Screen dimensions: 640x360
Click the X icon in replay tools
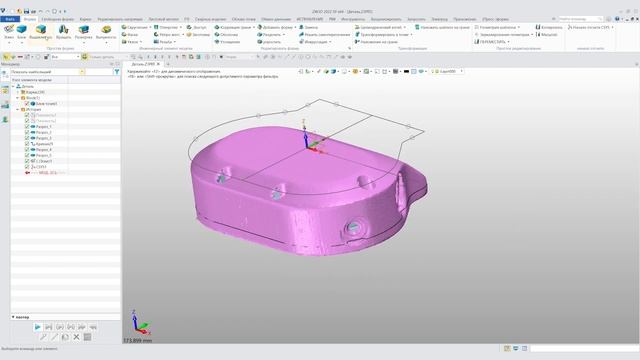(x=76, y=337)
